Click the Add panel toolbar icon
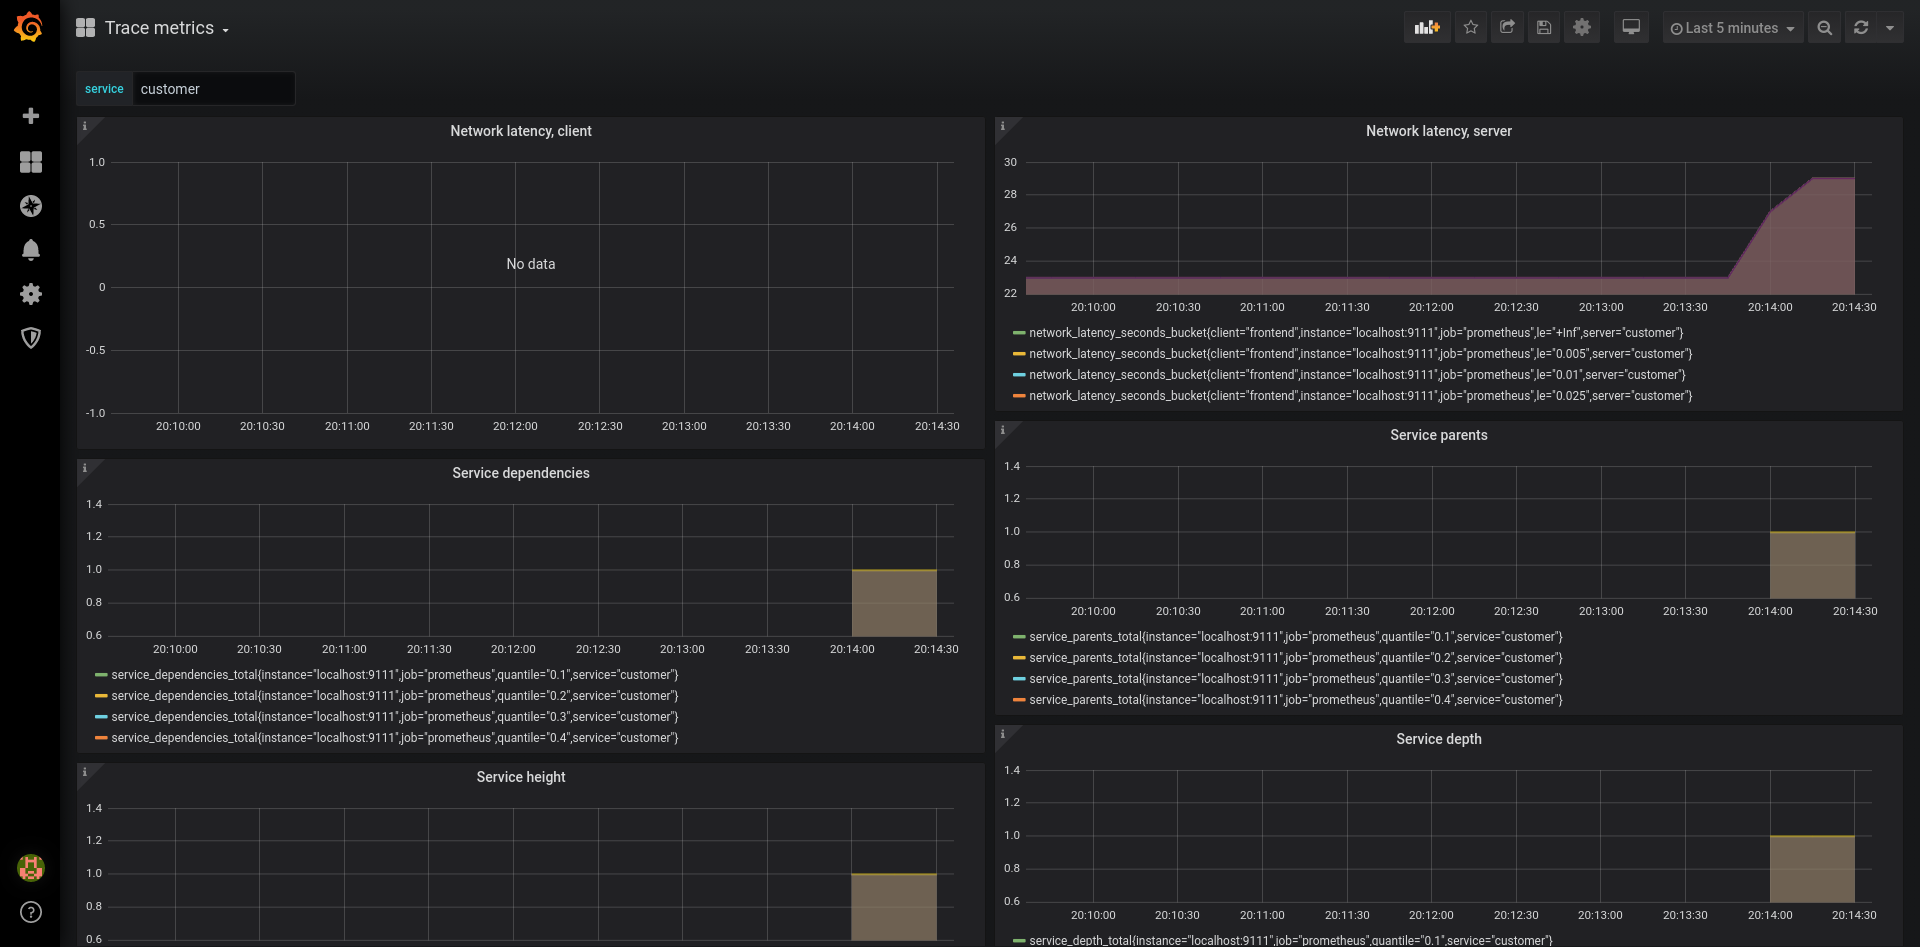Viewport: 1920px width, 947px height. pos(1427,28)
